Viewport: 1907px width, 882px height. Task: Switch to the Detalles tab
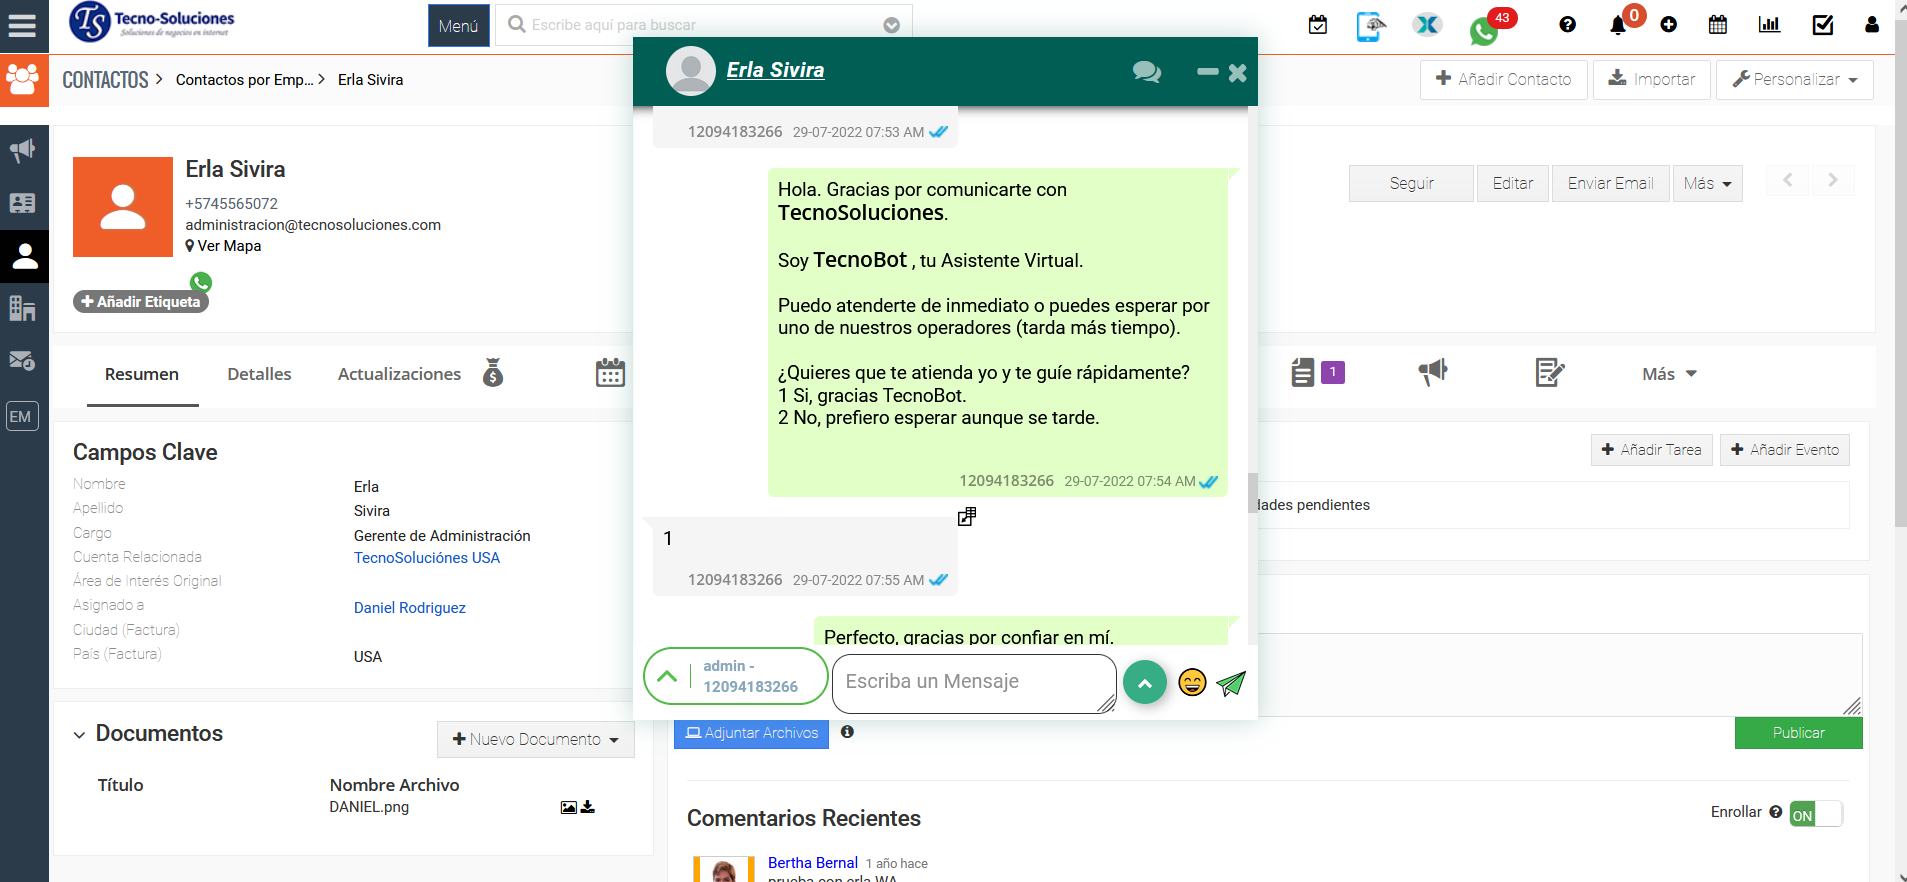pos(259,374)
